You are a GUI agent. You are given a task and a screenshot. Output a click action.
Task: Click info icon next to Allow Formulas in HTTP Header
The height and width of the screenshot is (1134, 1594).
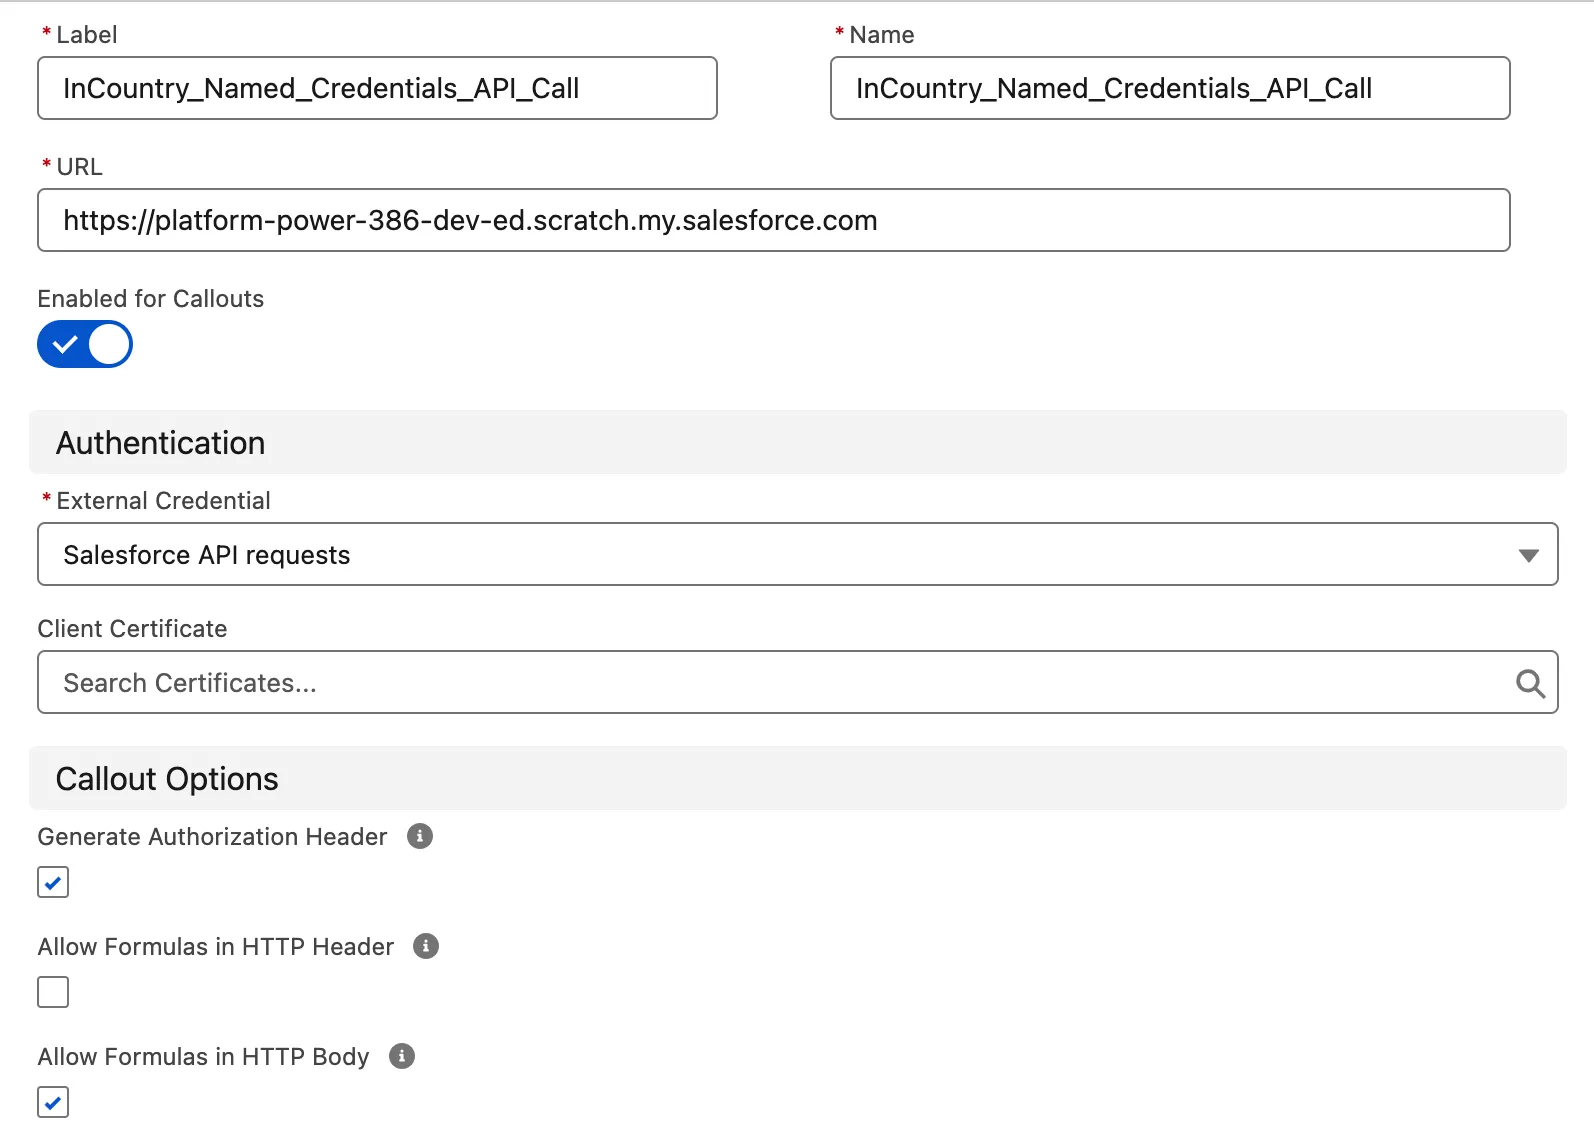point(426,946)
